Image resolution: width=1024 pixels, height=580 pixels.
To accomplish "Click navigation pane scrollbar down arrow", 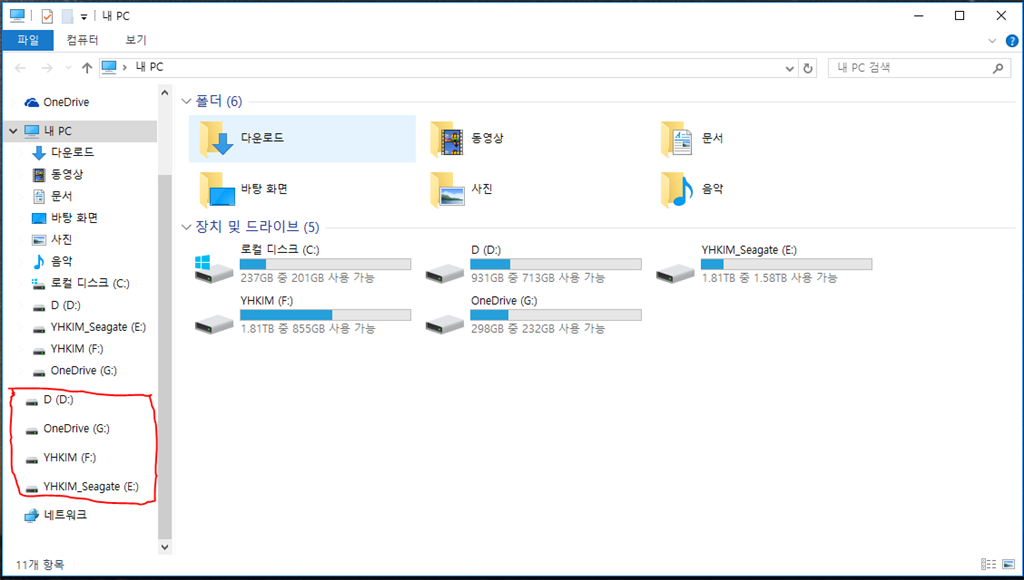I will [x=165, y=547].
